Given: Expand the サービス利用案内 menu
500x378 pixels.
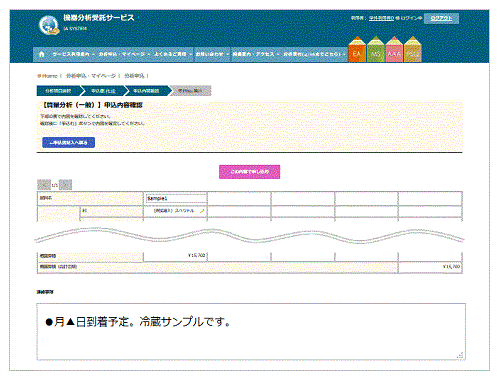Looking at the screenshot, I should point(73,54).
